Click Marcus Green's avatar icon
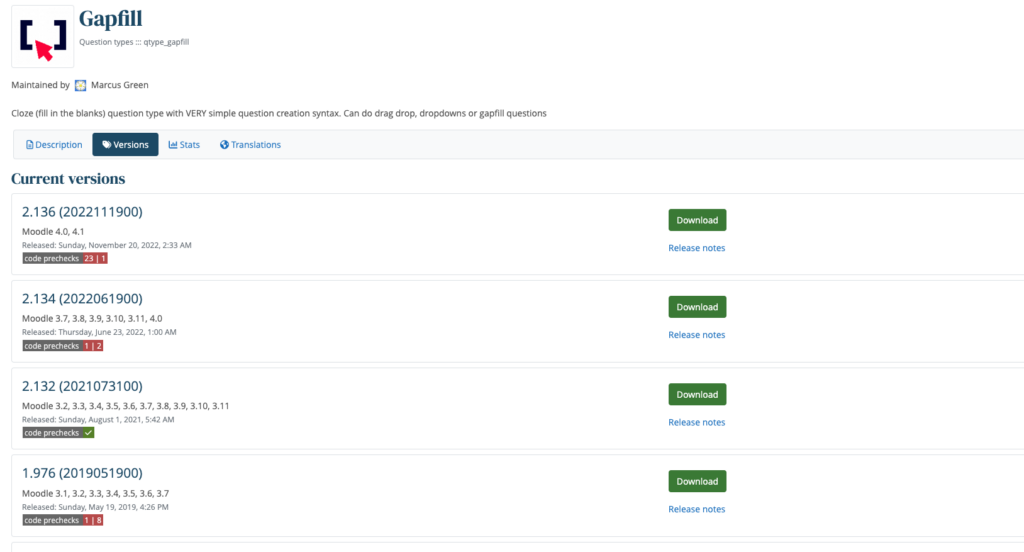The height and width of the screenshot is (552, 1024). (x=80, y=86)
